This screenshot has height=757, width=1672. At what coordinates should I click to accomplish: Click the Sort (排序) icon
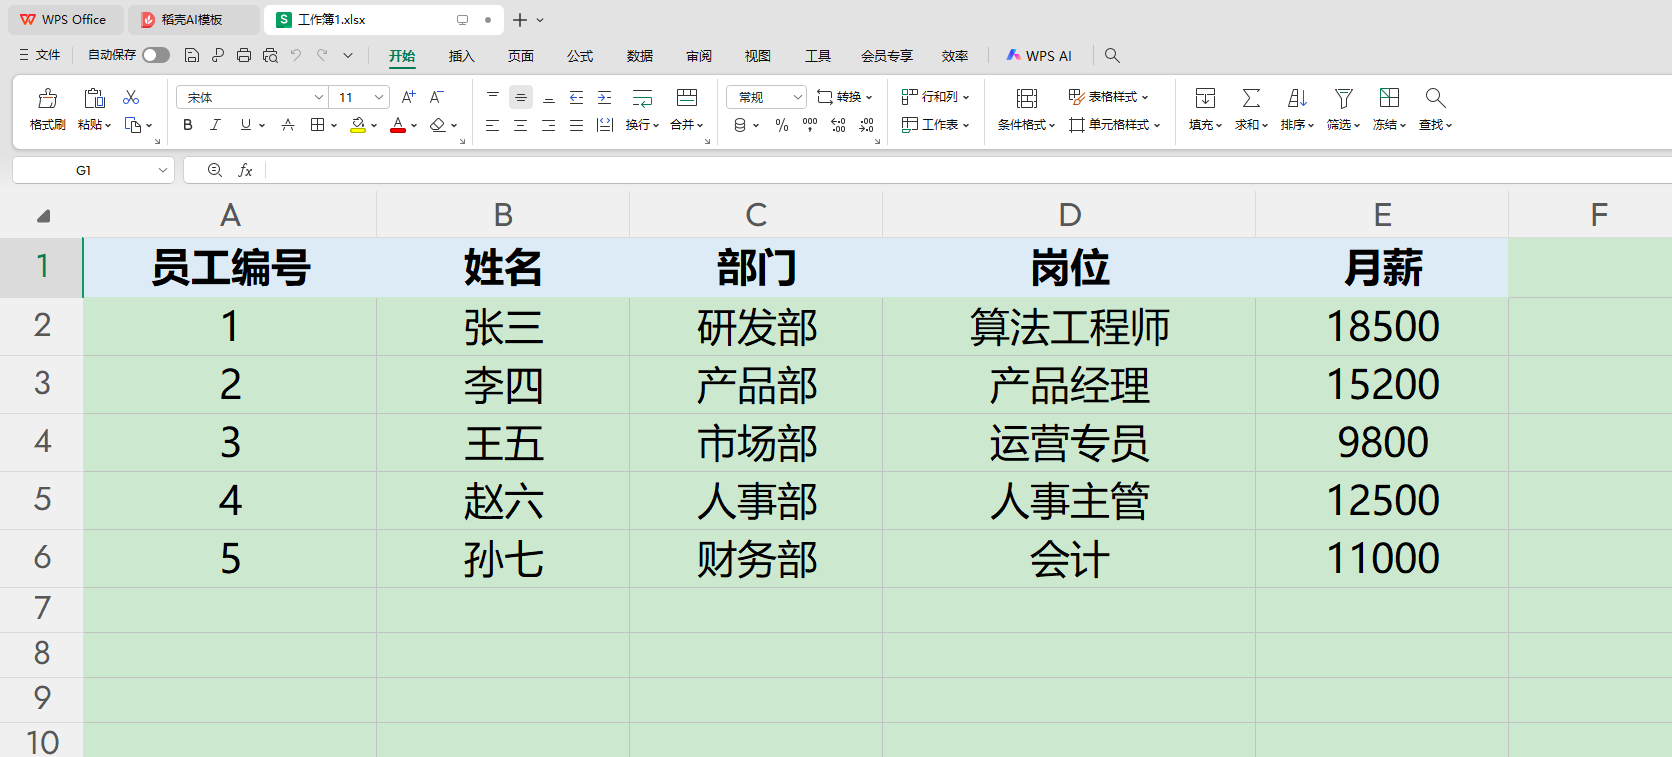point(1297,98)
